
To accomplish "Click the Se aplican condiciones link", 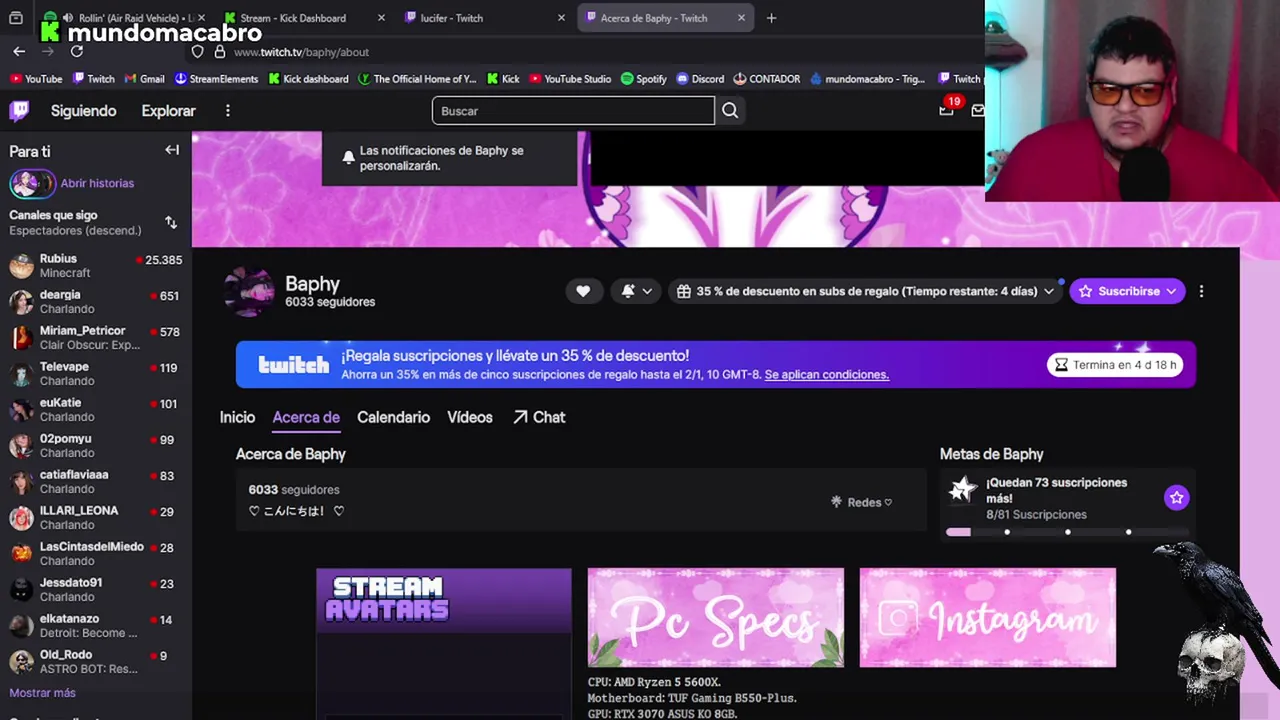I will point(827,374).
